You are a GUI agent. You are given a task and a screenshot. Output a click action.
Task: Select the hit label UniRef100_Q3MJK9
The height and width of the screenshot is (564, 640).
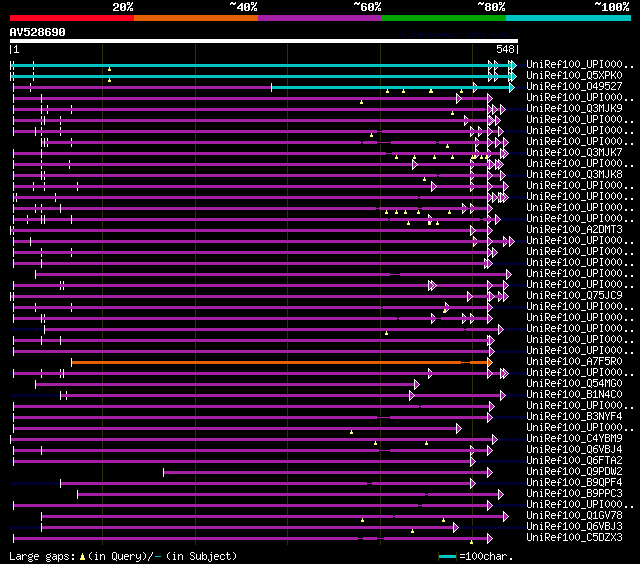(x=574, y=109)
